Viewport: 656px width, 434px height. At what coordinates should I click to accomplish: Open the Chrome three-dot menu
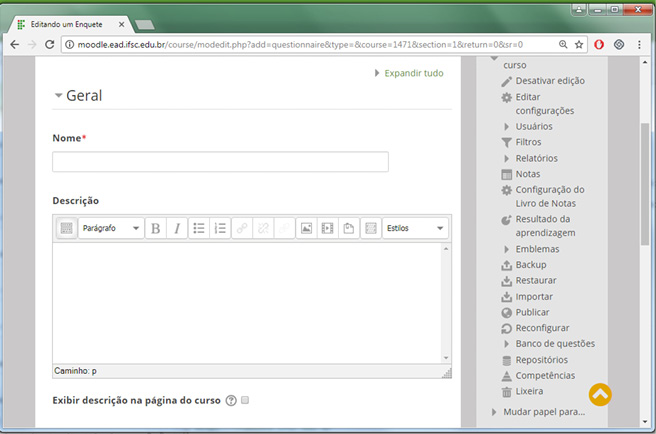tap(639, 45)
